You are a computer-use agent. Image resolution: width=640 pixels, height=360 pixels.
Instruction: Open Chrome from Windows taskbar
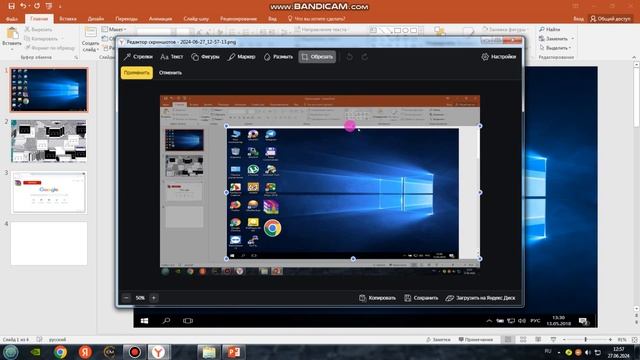[x=60, y=352]
